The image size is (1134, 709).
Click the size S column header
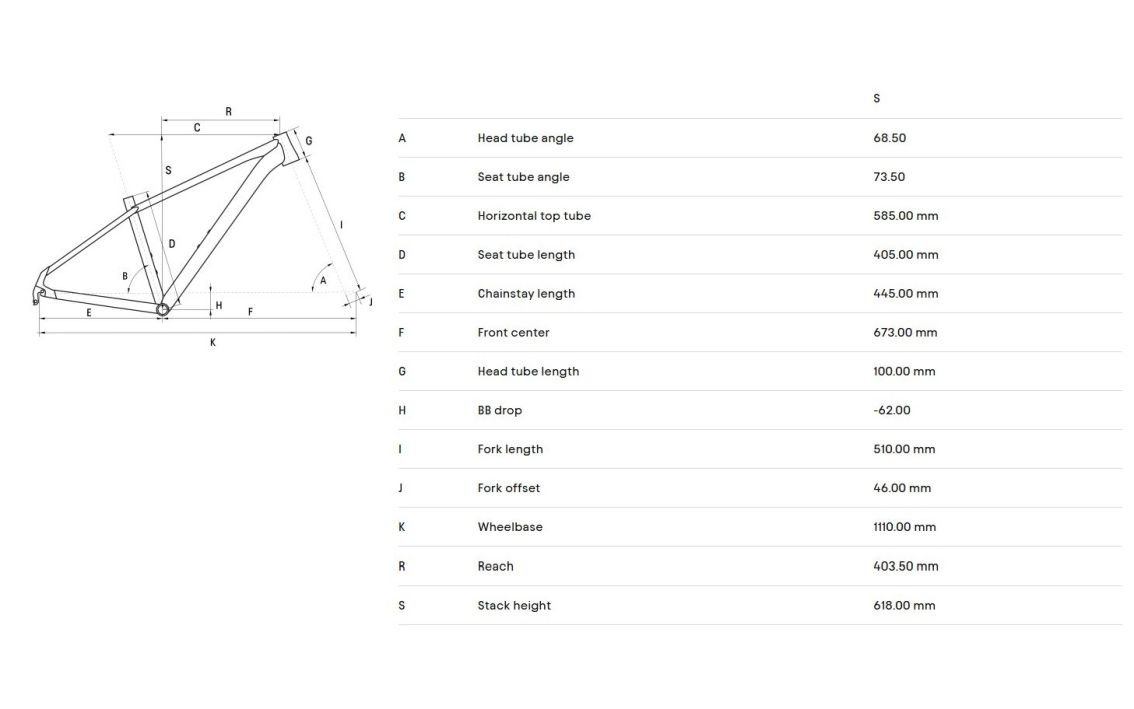coord(877,99)
